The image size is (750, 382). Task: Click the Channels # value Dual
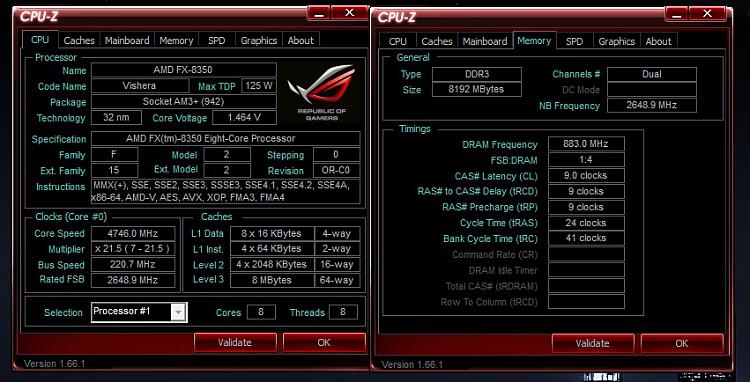652,74
